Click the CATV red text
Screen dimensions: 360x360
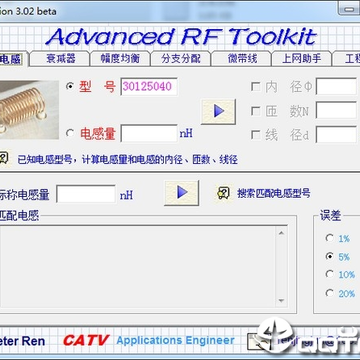(86, 340)
